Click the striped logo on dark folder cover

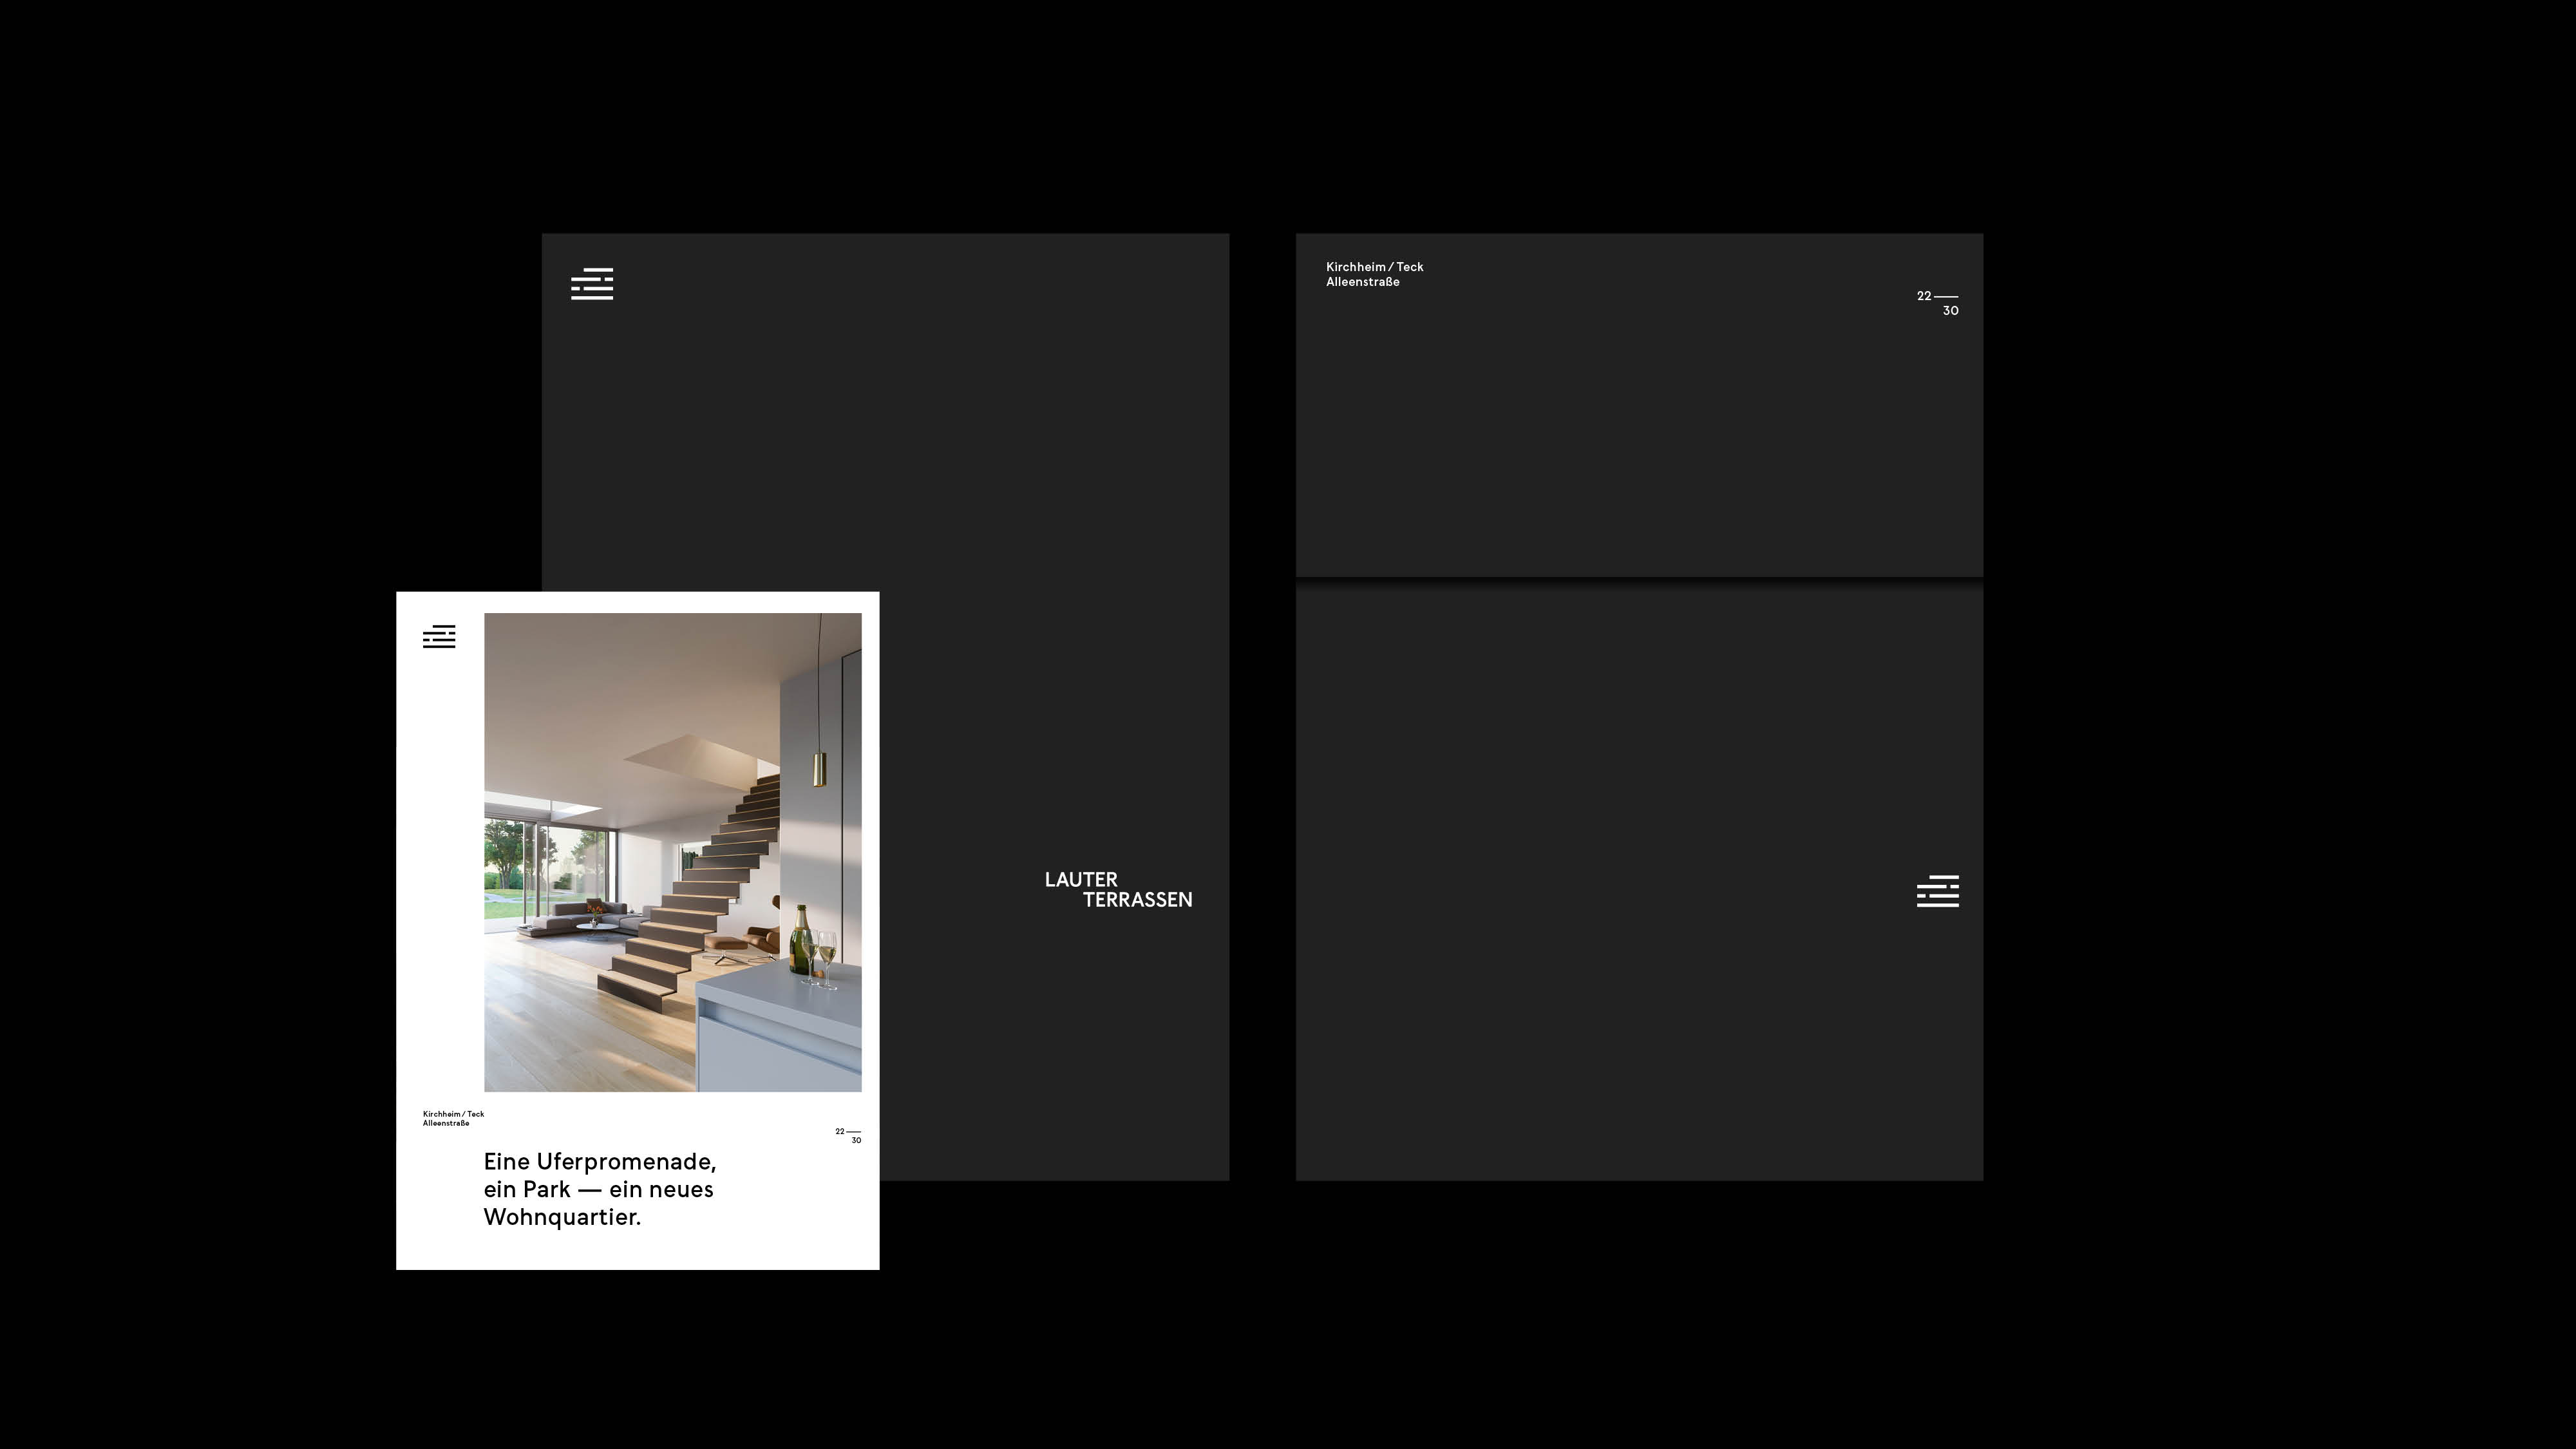pos(592,284)
